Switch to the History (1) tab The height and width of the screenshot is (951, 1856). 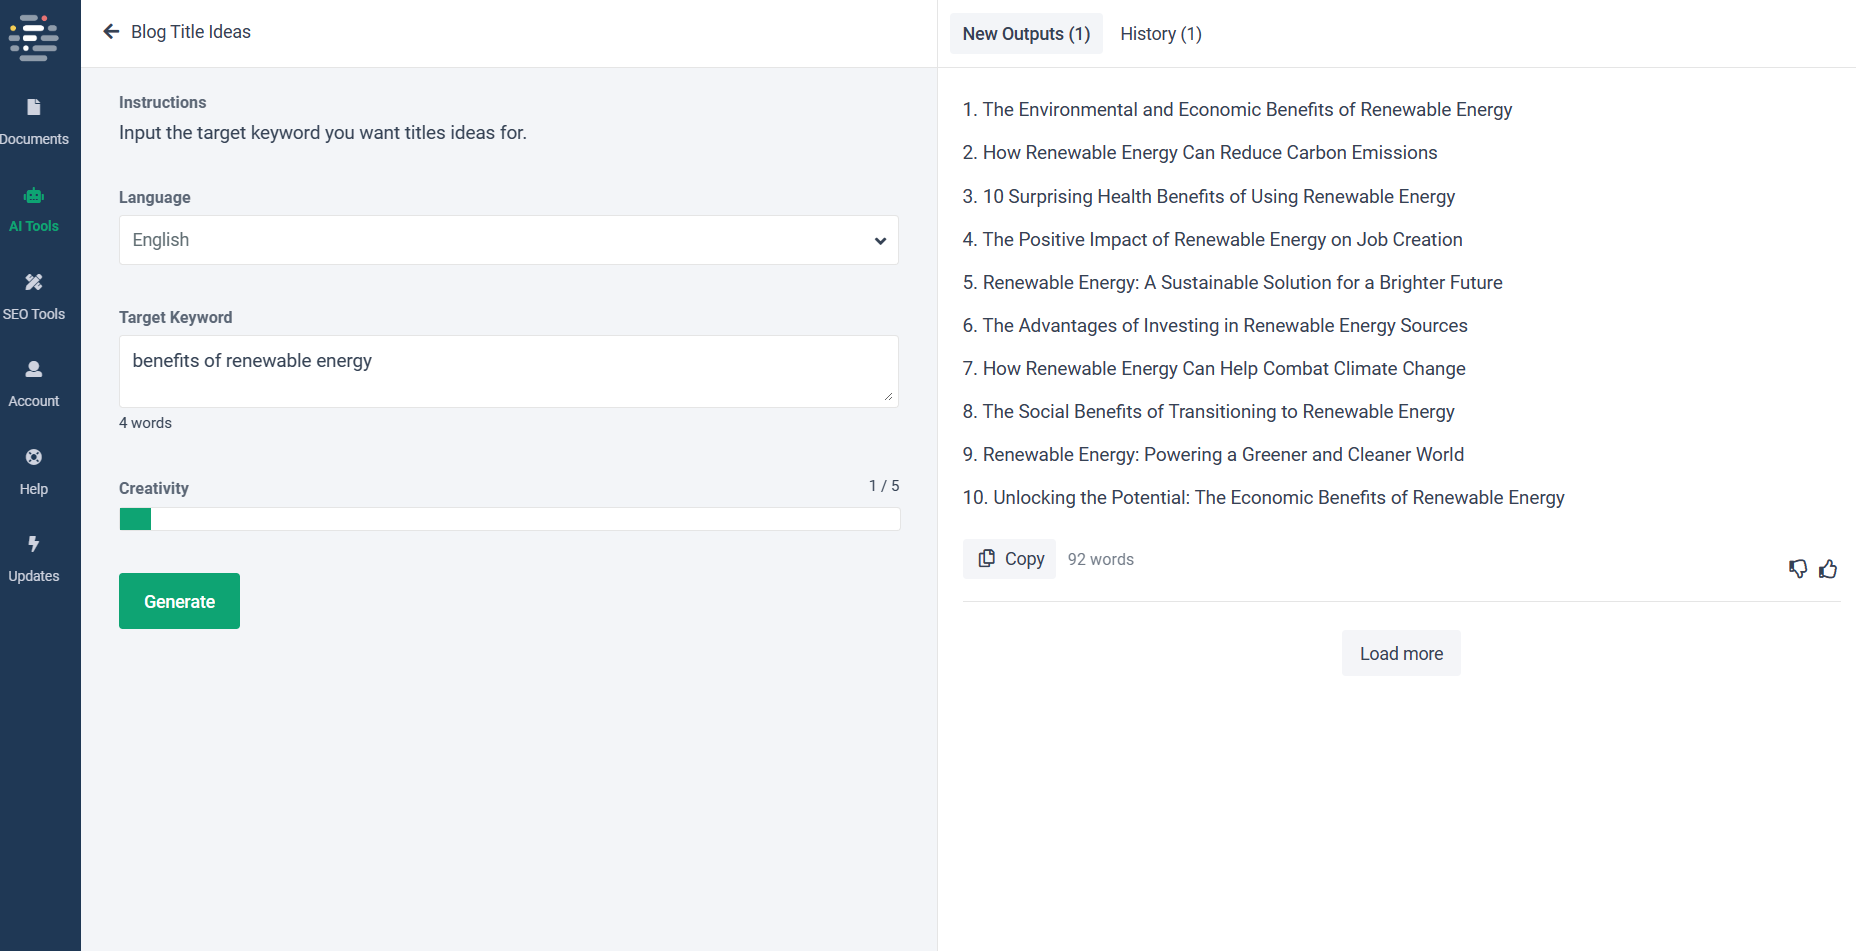pos(1161,34)
